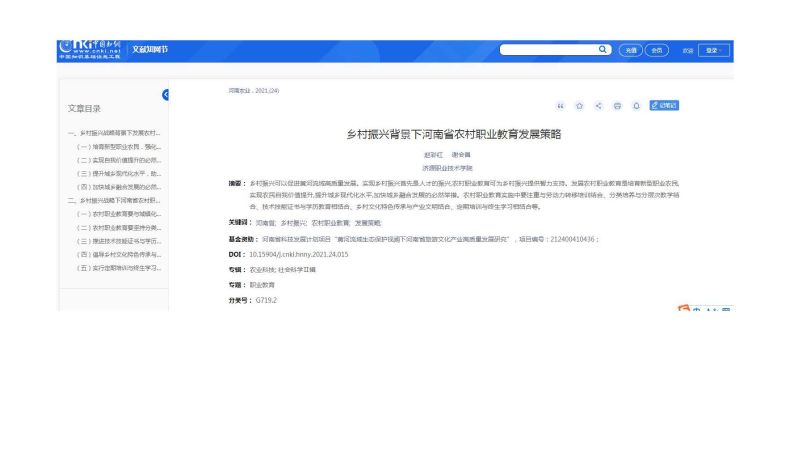Image resolution: width=798 pixels, height=471 pixels.
Task: Click the bell notification icon
Action: [636, 105]
